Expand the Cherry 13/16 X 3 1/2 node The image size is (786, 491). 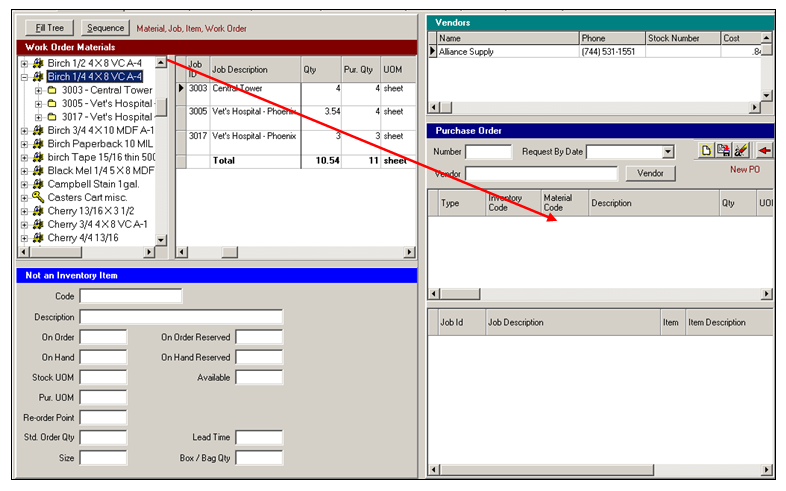pyautogui.click(x=23, y=211)
